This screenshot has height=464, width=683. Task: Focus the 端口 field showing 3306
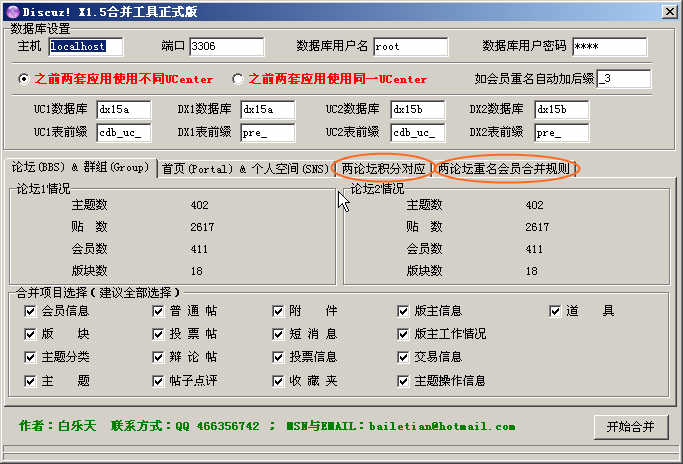[x=227, y=46]
